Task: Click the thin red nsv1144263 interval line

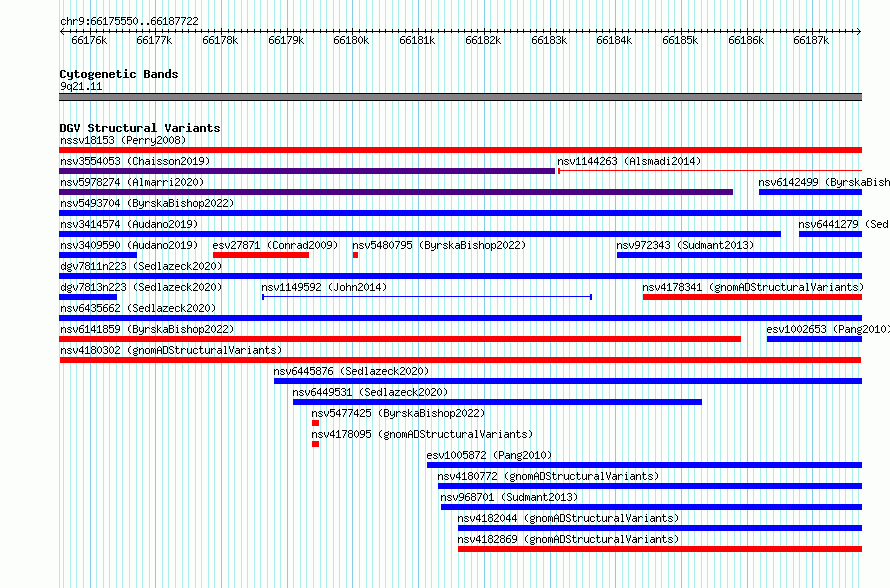Action: click(710, 171)
